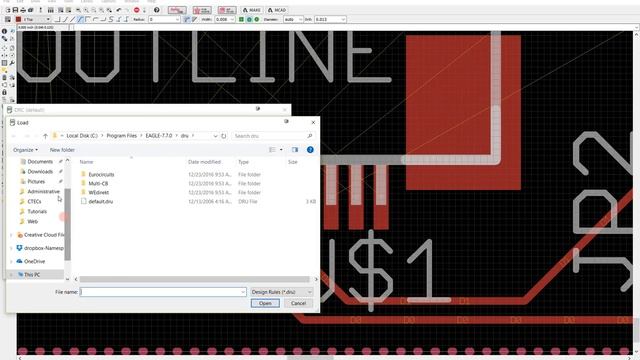Screen dimensions: 640x360
Task: Select the Eurocircuits folder
Action: [101, 174]
